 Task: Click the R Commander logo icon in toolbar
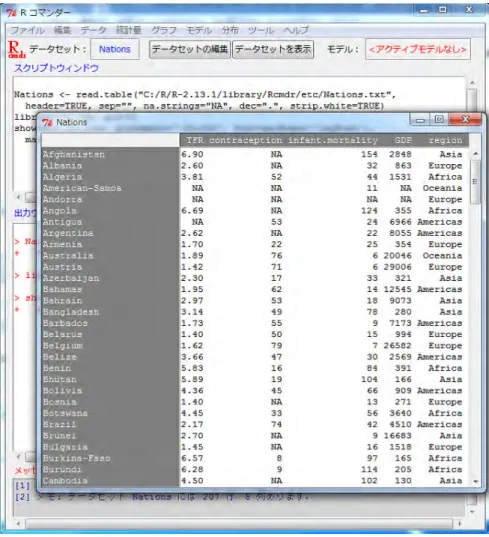click(x=17, y=50)
